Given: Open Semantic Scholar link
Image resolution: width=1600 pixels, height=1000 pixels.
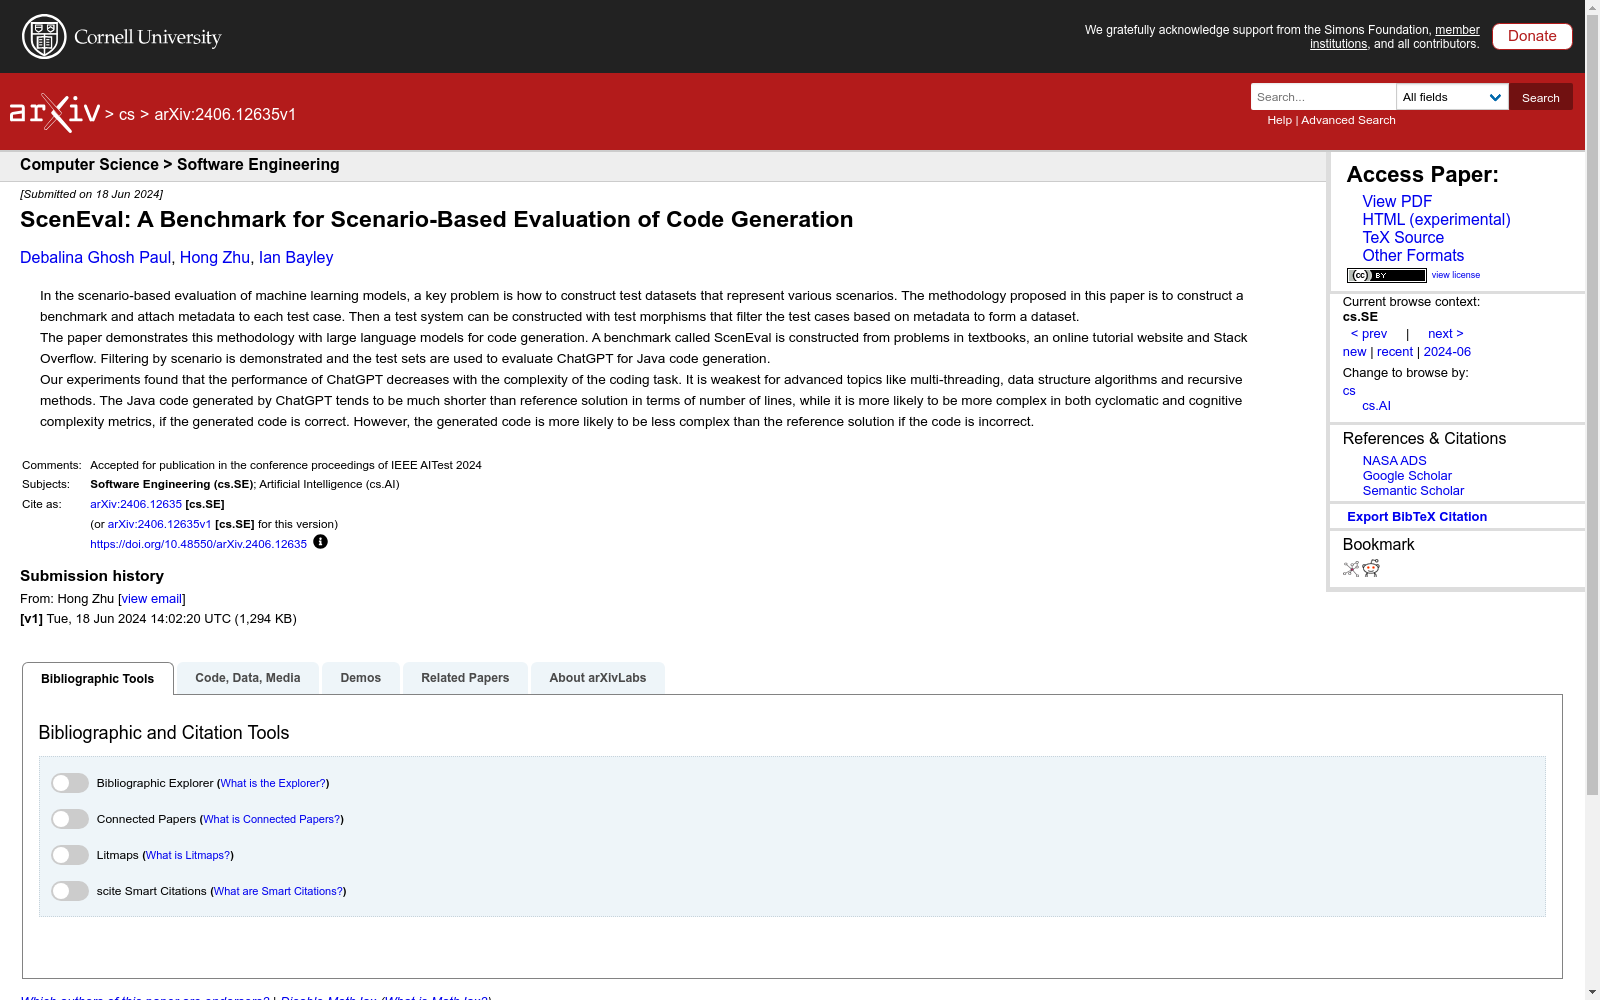Looking at the screenshot, I should pos(1413,491).
